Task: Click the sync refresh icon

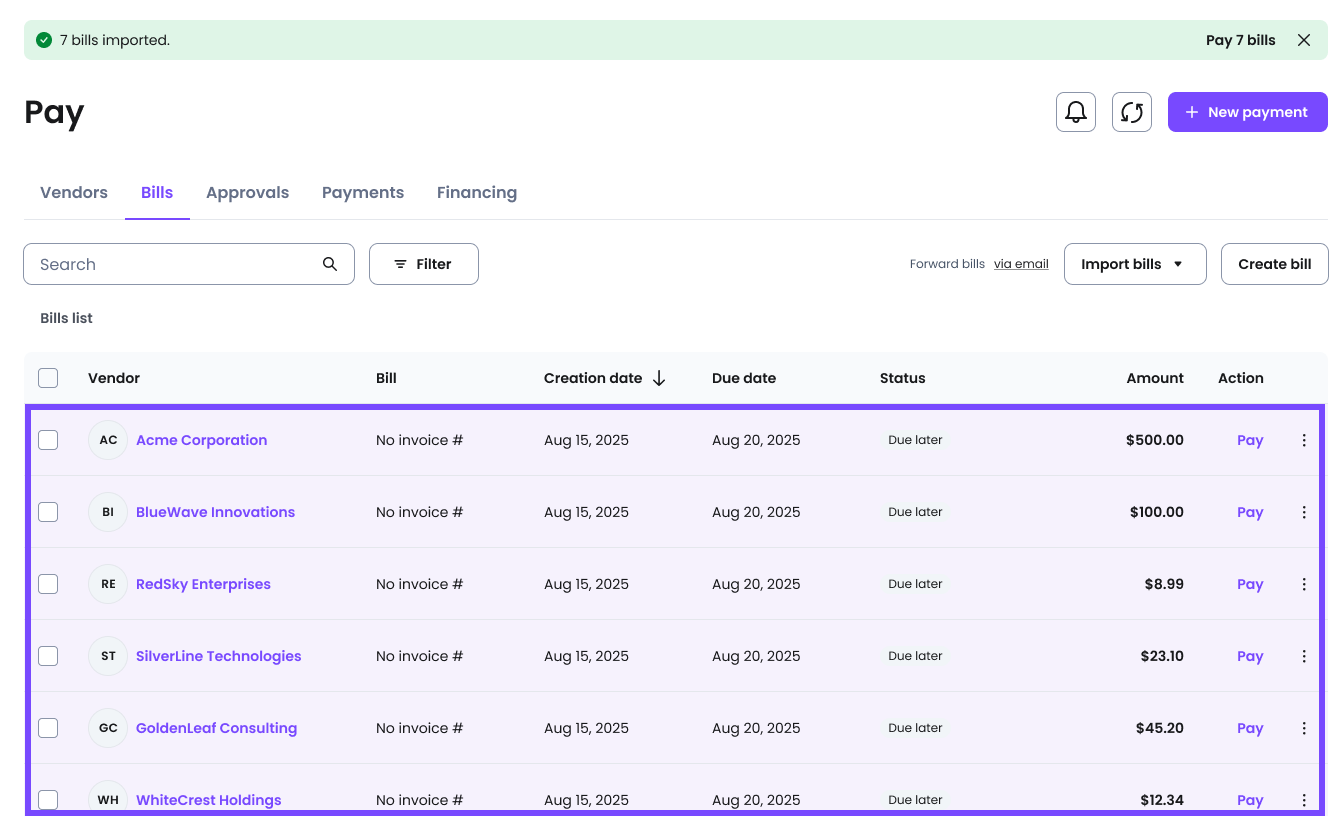Action: point(1131,112)
